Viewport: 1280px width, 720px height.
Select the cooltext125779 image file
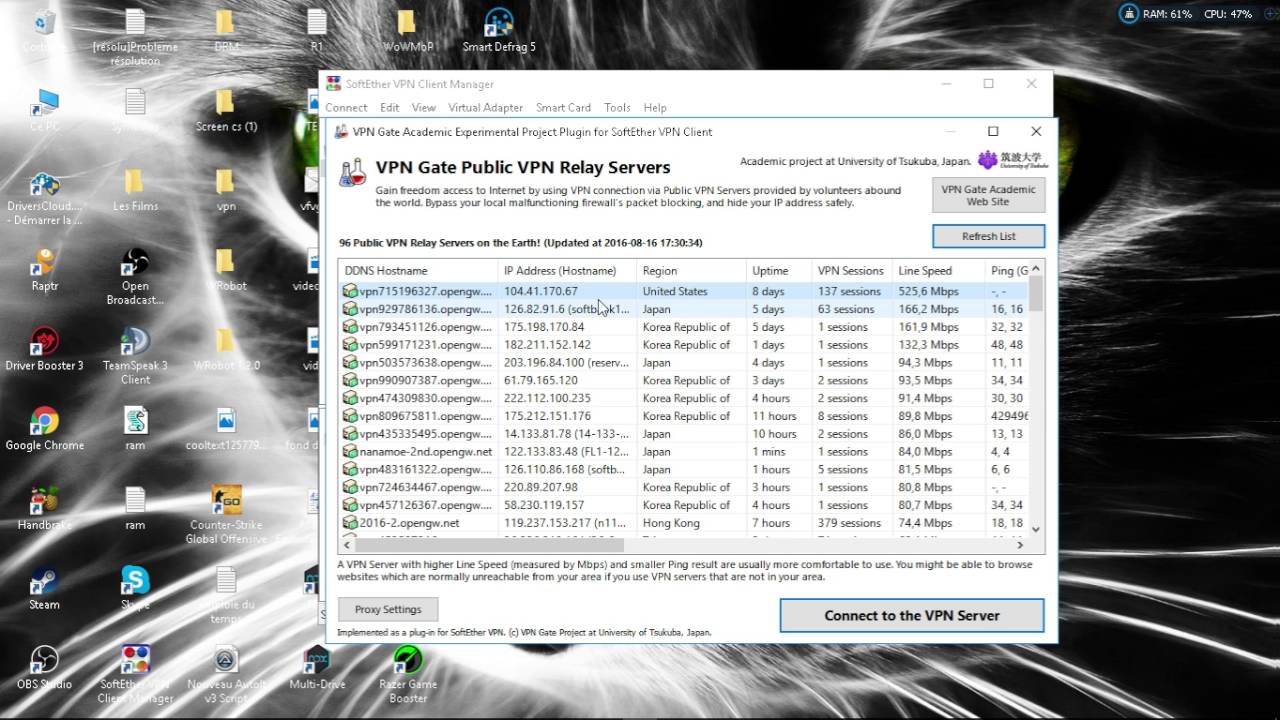point(226,430)
